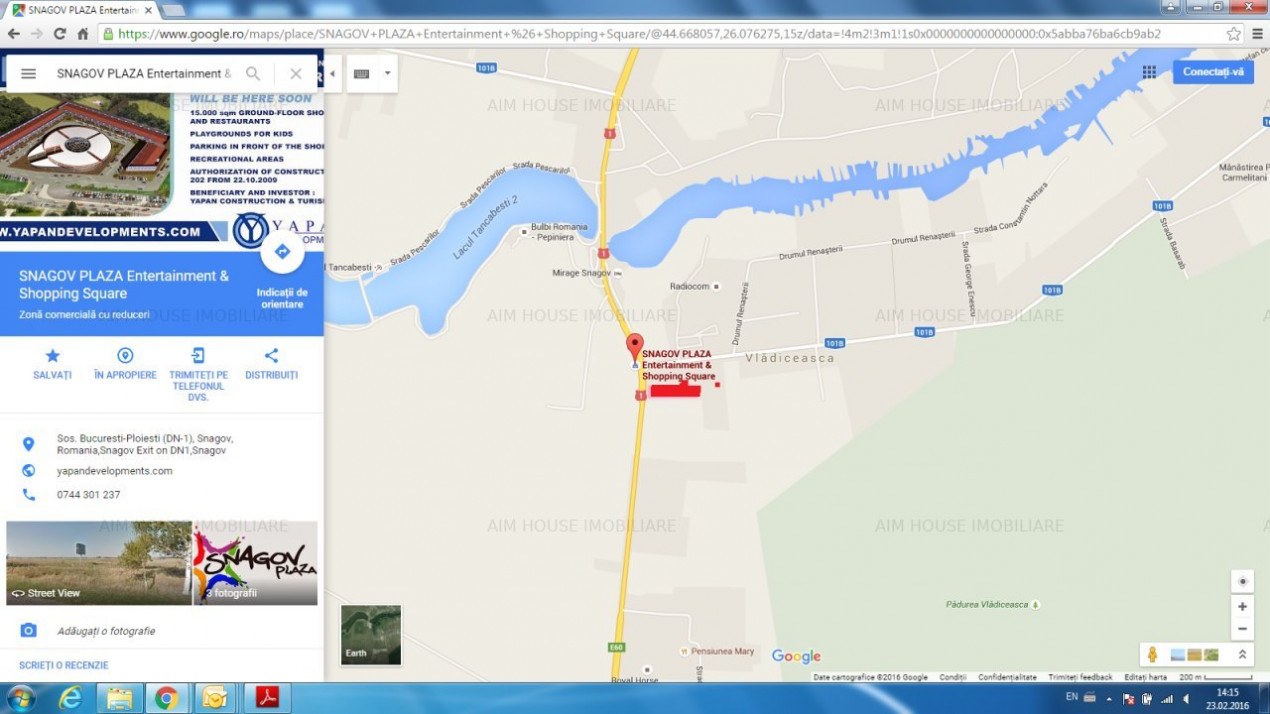1270x714 pixels.
Task: Switch to Chrome taskbar button
Action: pos(166,698)
